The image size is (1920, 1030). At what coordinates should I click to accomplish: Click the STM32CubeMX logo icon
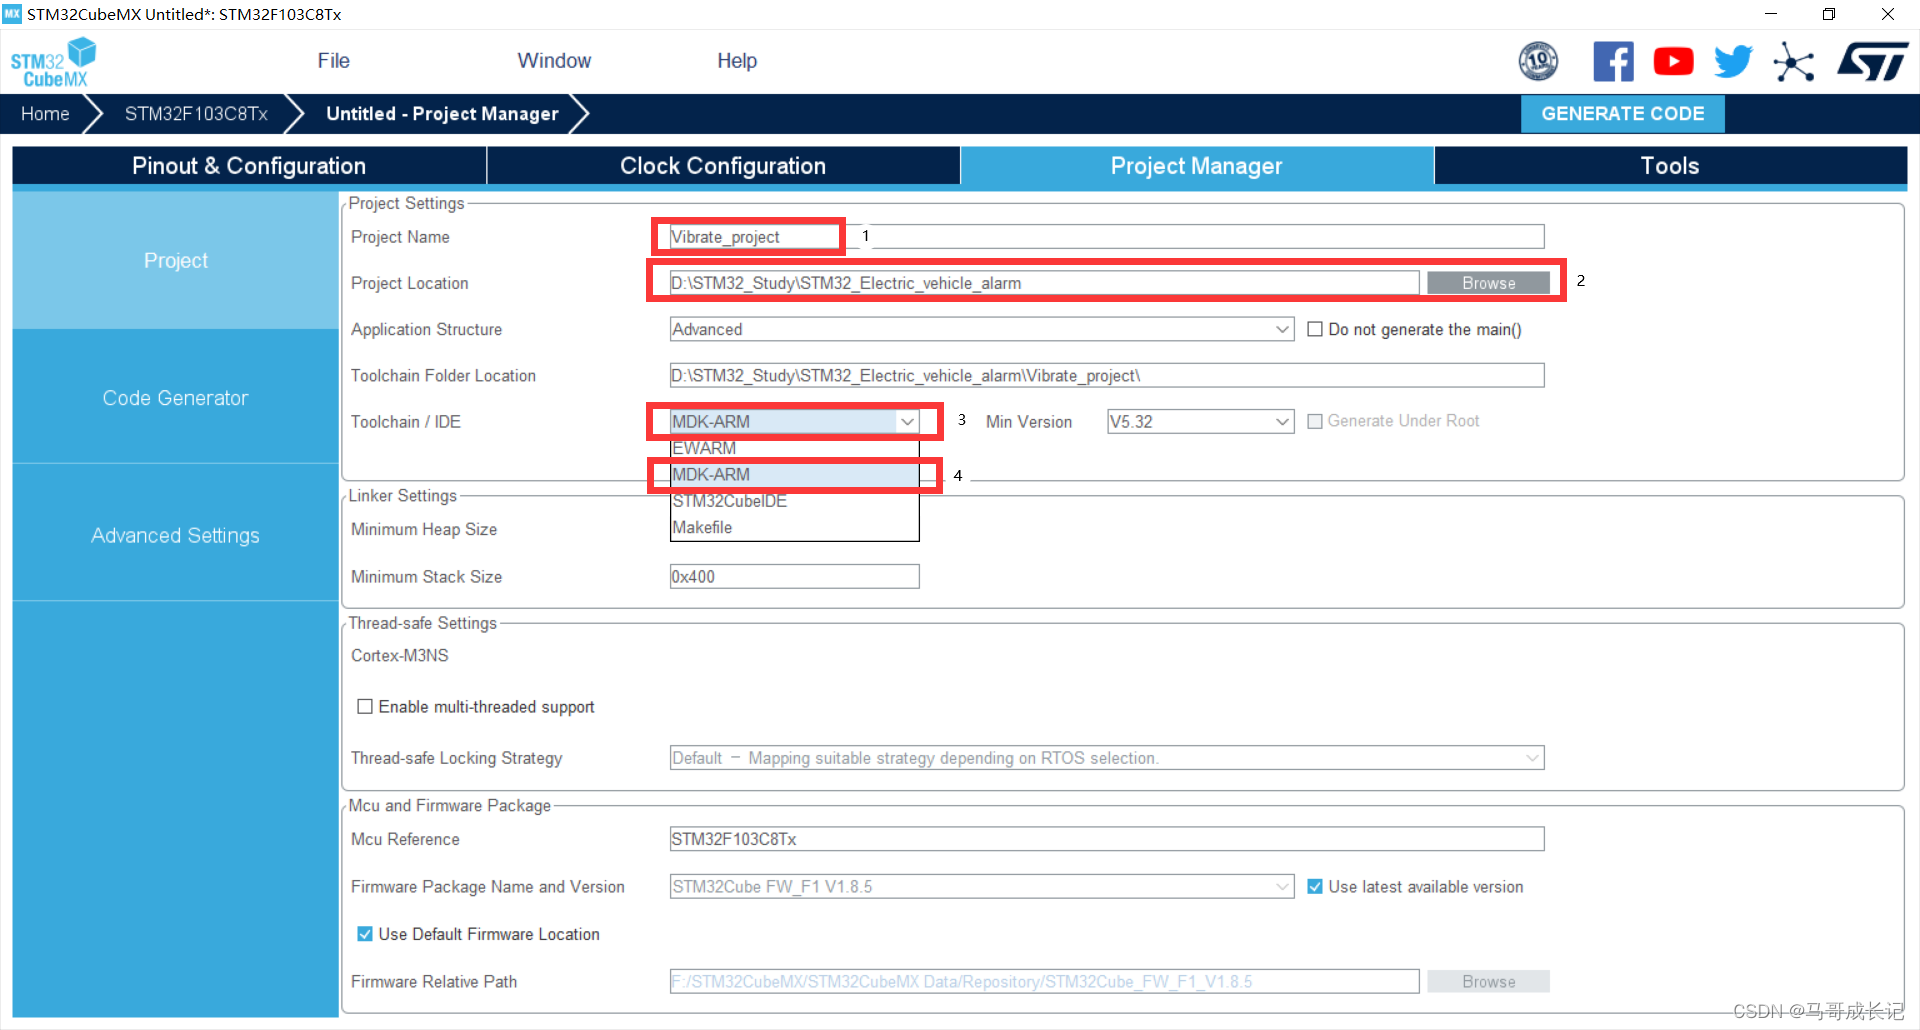pyautogui.click(x=53, y=62)
